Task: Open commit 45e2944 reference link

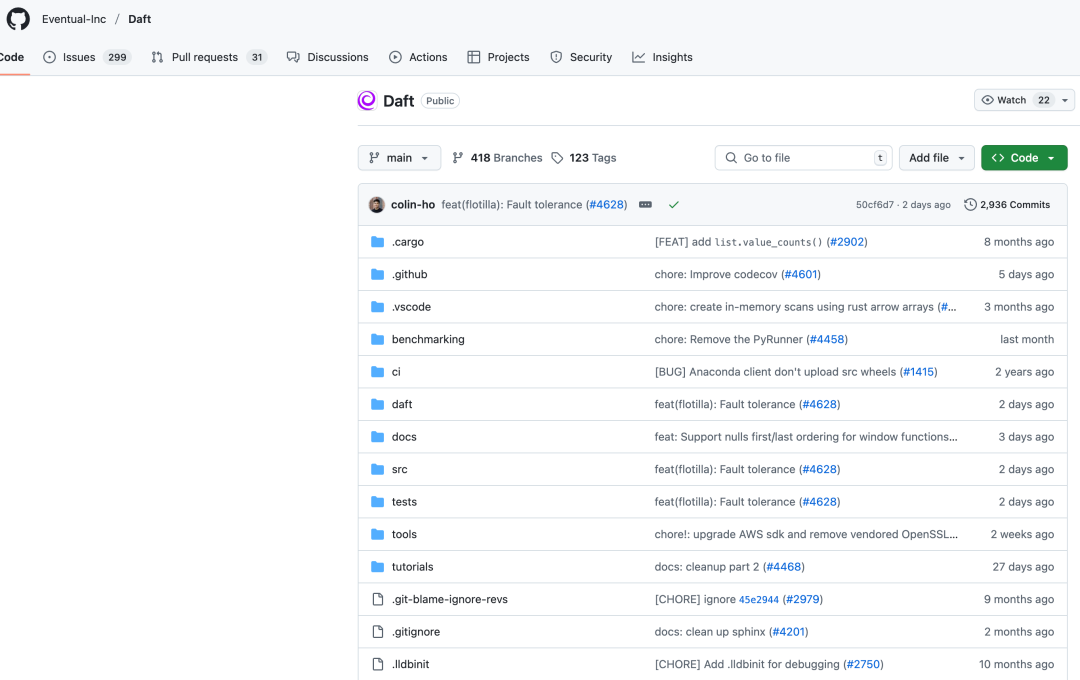Action: coord(758,599)
